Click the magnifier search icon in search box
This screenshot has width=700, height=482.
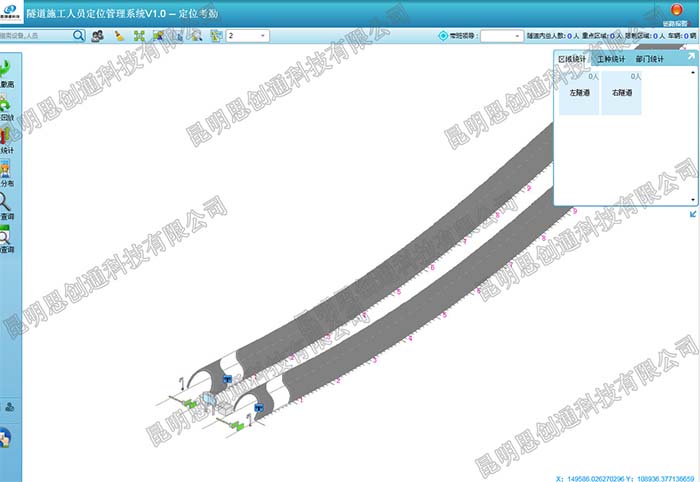point(78,35)
